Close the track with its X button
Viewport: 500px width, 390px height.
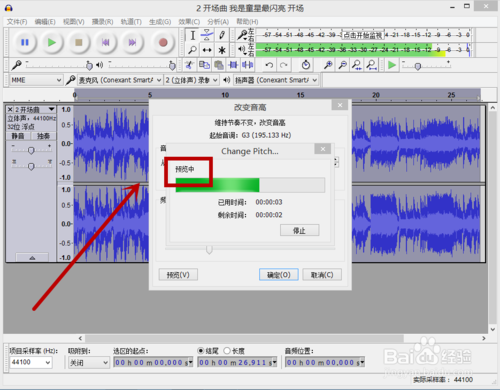[10, 109]
